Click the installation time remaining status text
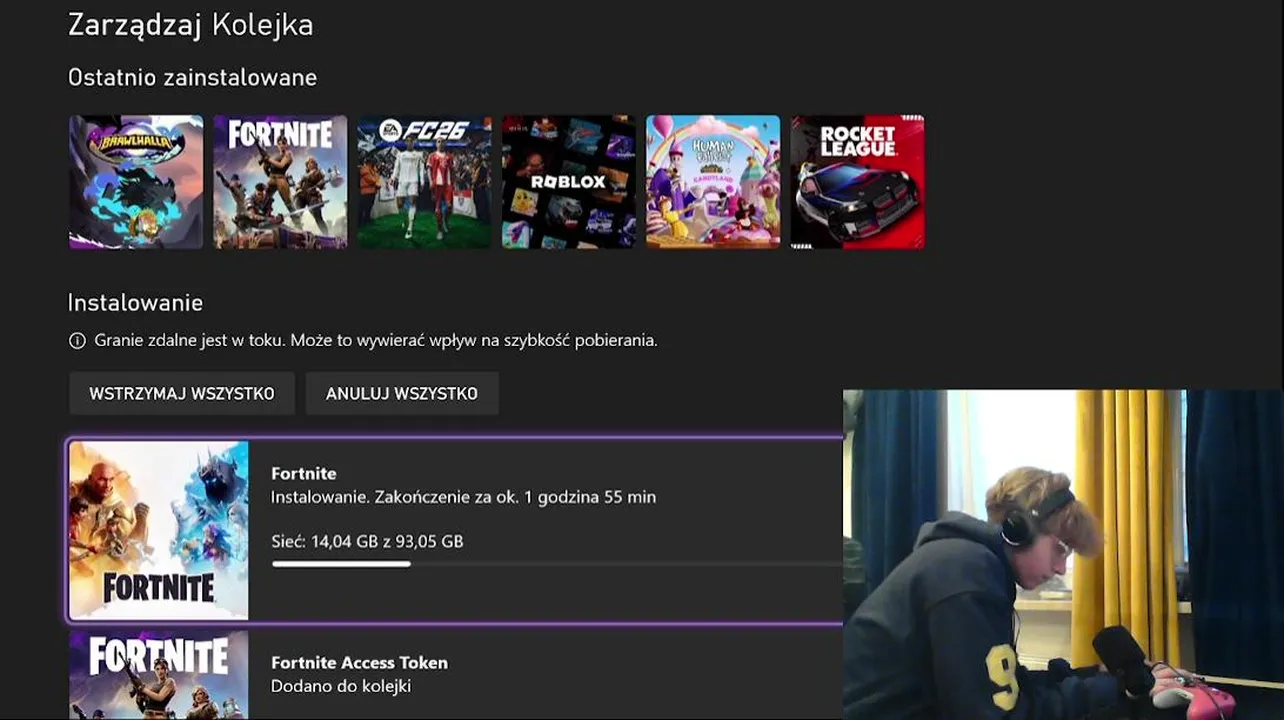 click(464, 497)
